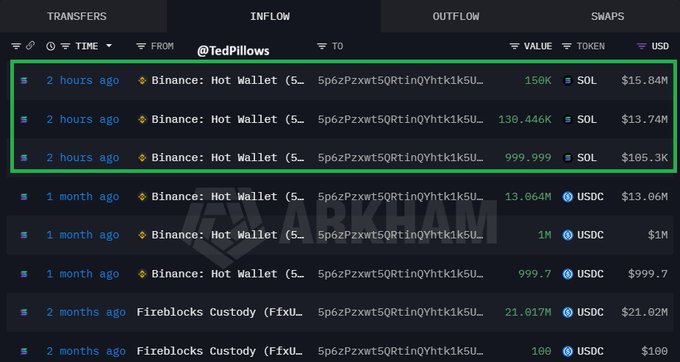Click Solana chain icon on 999.999 SOL row
680x362 pixels.
click(24, 158)
